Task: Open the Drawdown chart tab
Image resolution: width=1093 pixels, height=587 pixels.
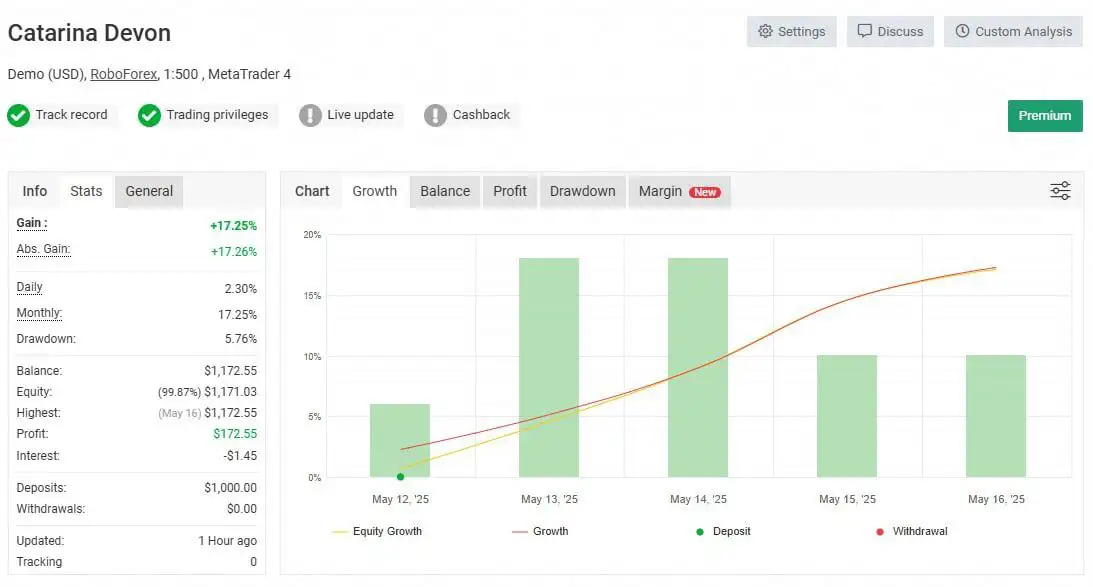Action: 582,191
